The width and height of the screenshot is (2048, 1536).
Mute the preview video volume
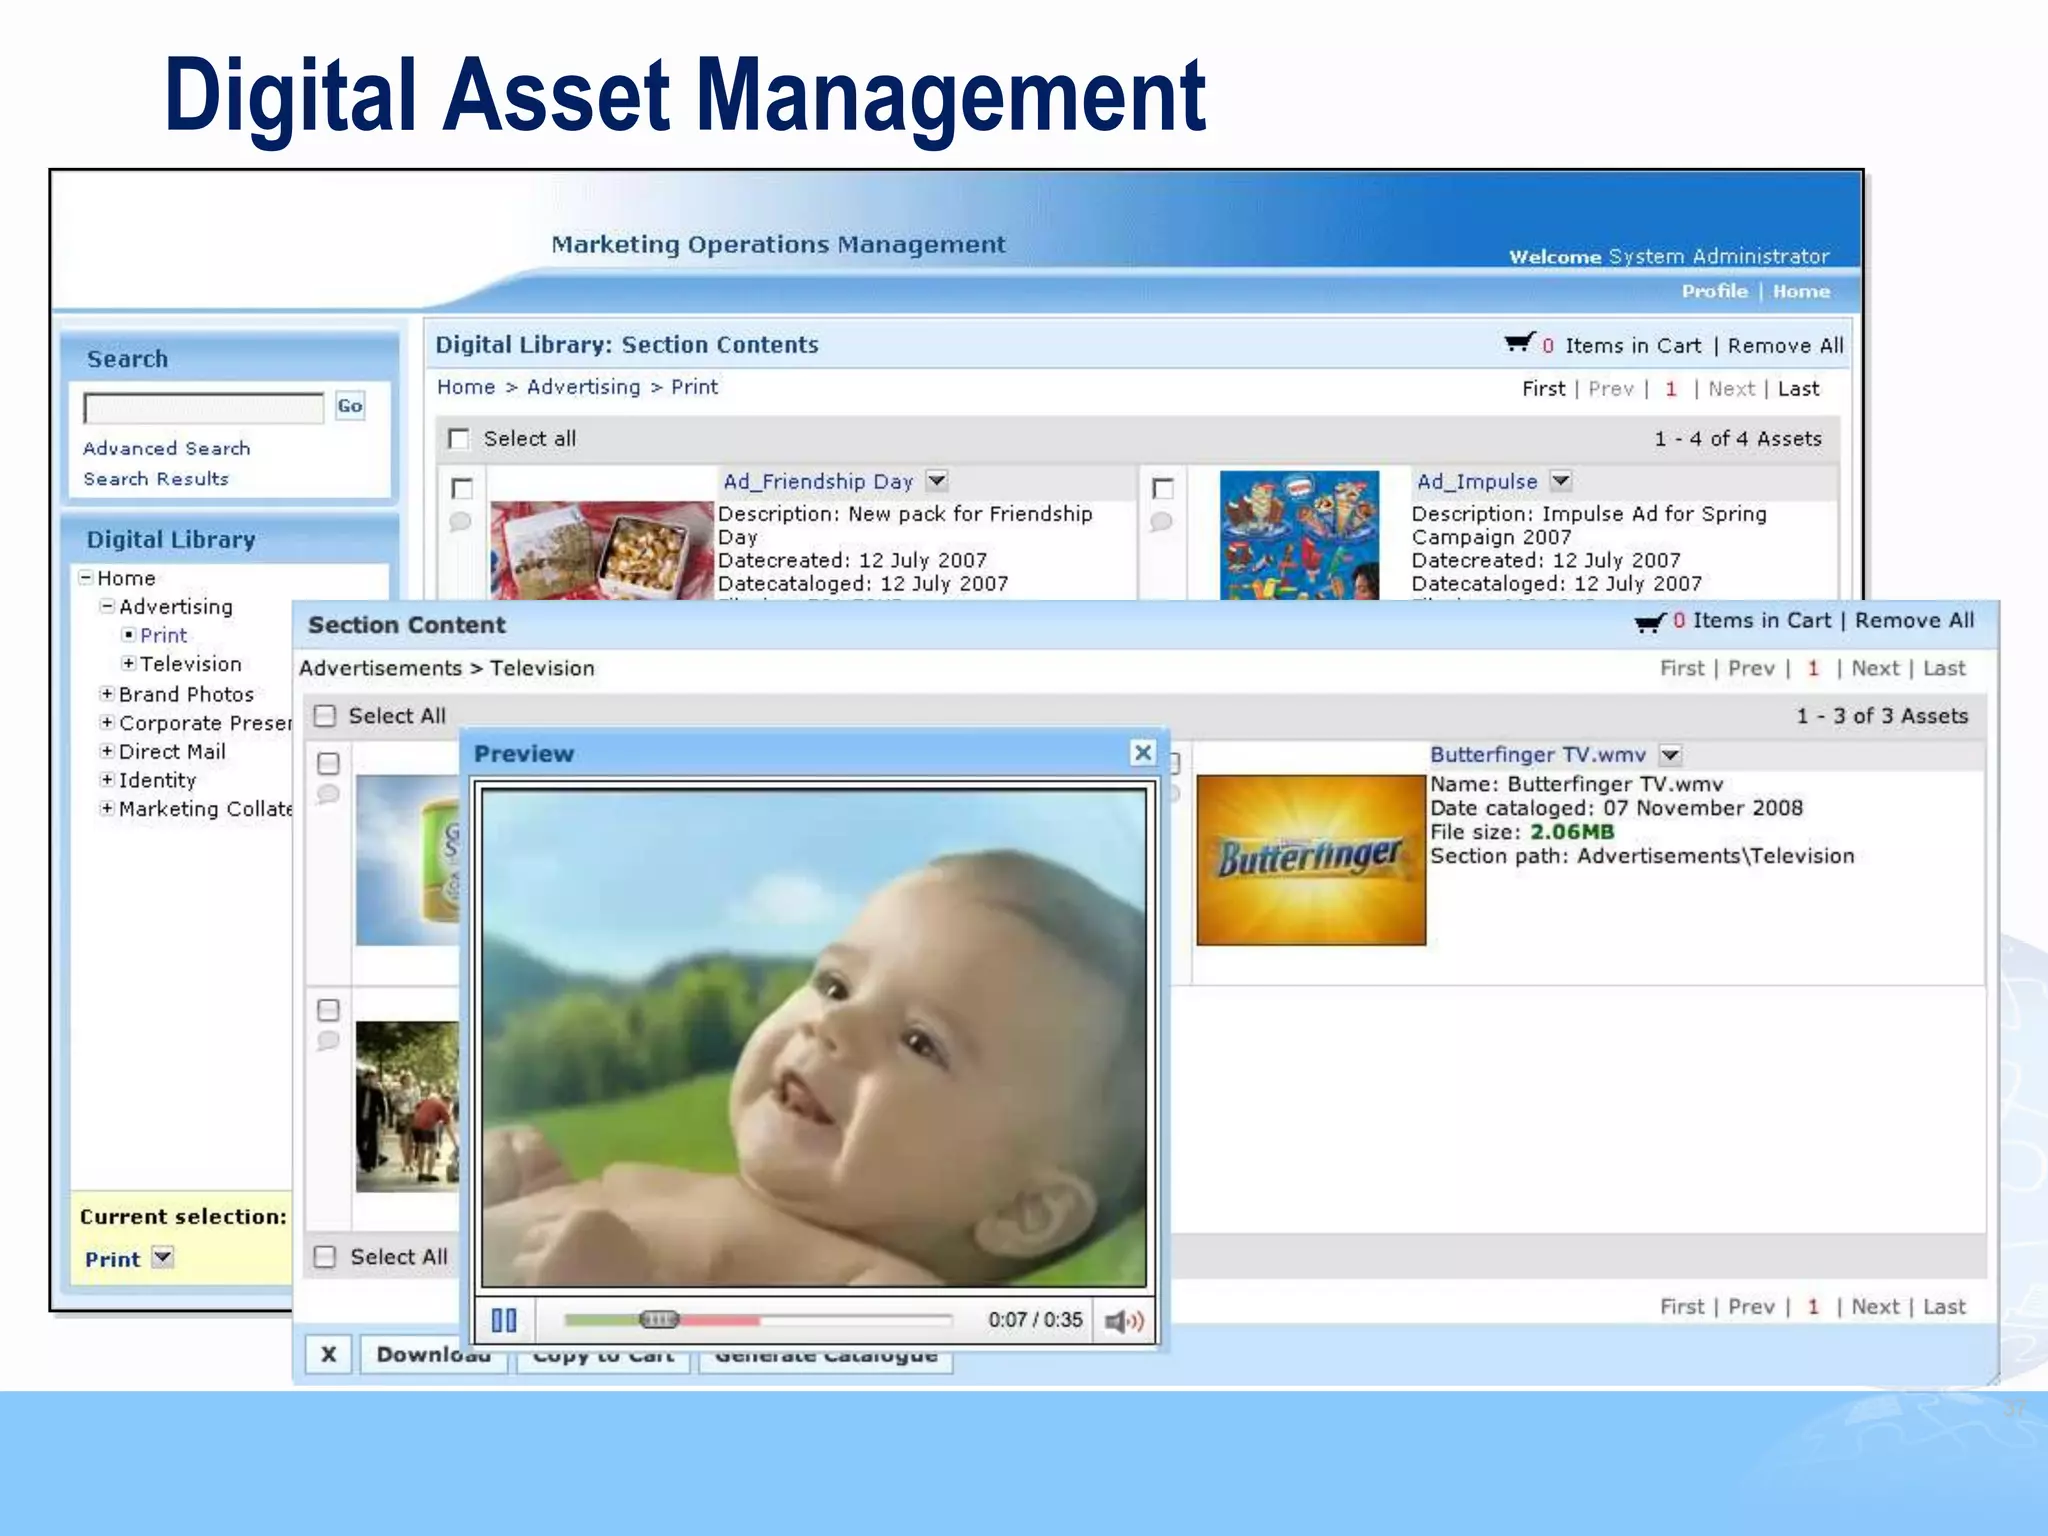click(1124, 1321)
